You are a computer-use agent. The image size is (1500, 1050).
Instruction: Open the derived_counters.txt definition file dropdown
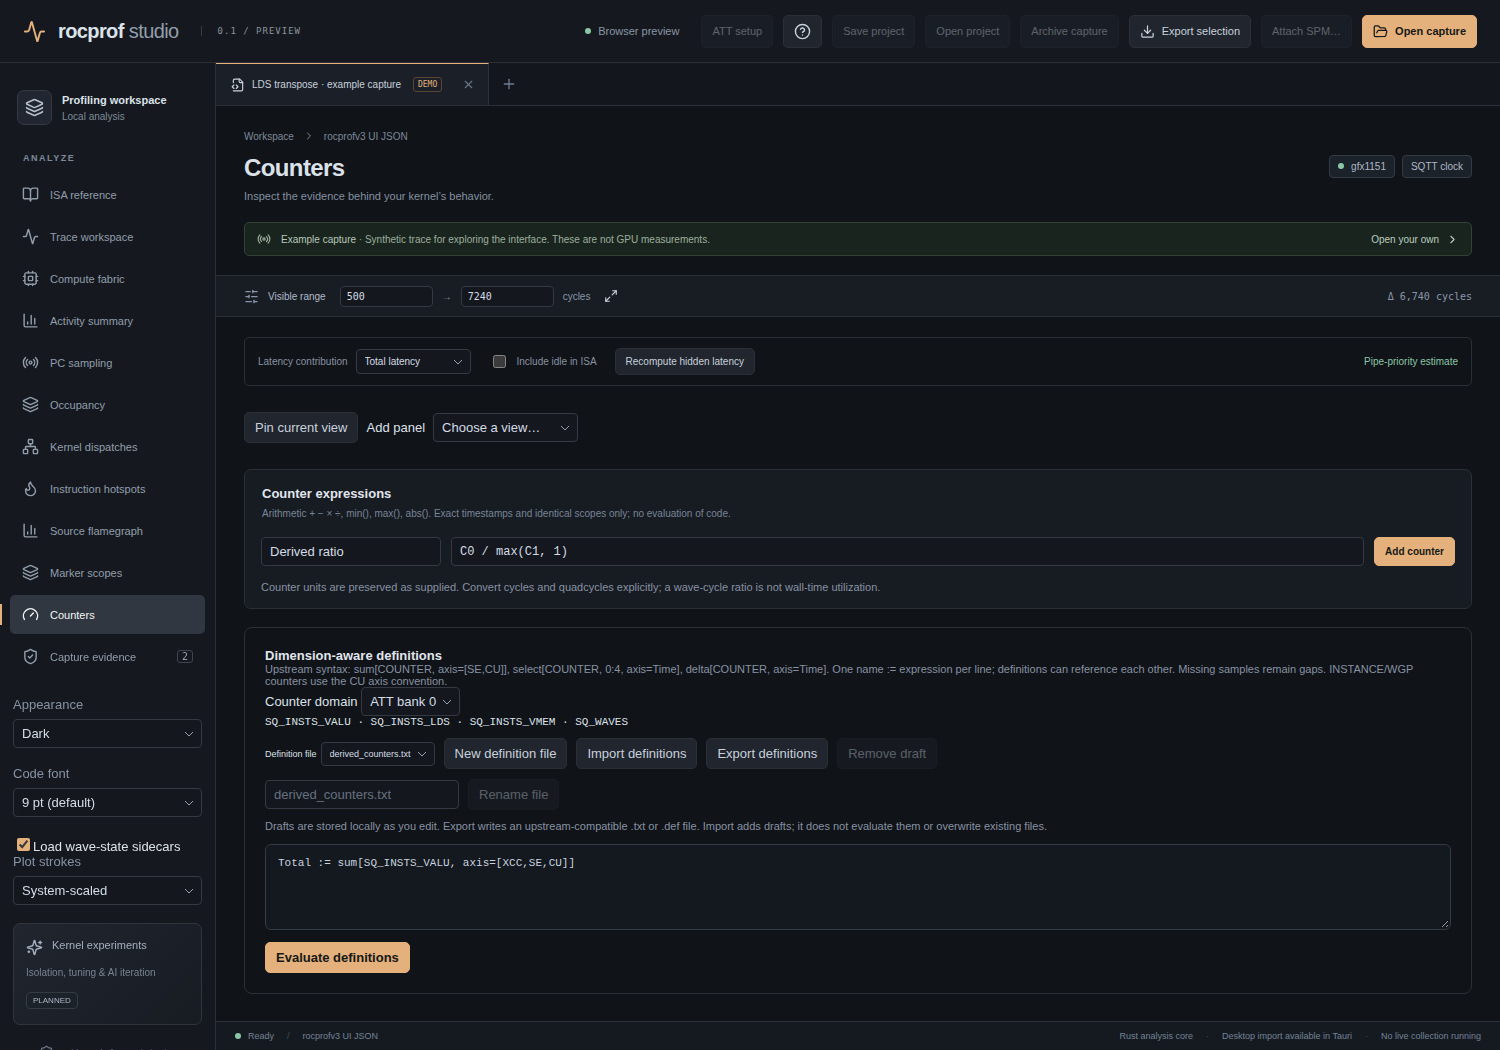coord(378,754)
